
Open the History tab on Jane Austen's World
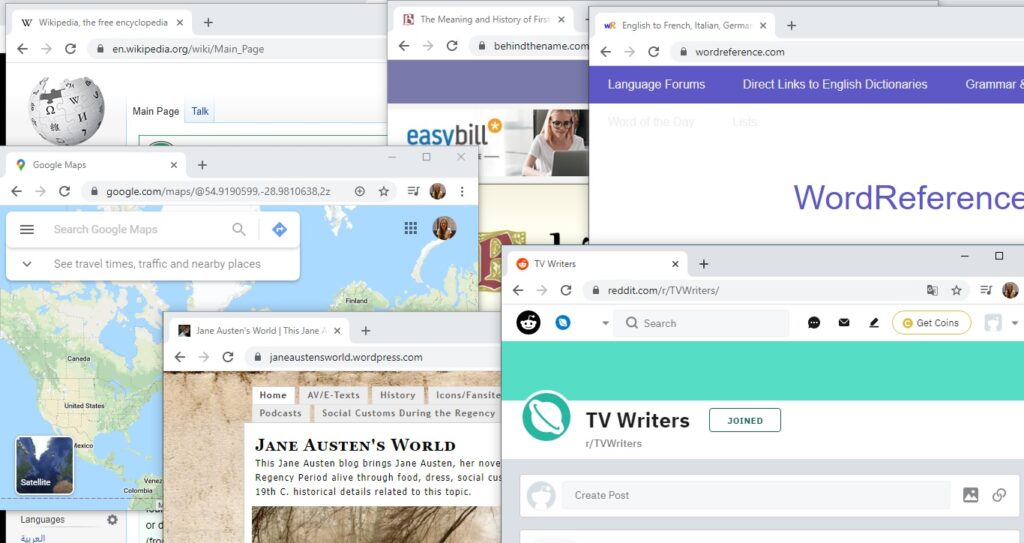click(x=397, y=395)
